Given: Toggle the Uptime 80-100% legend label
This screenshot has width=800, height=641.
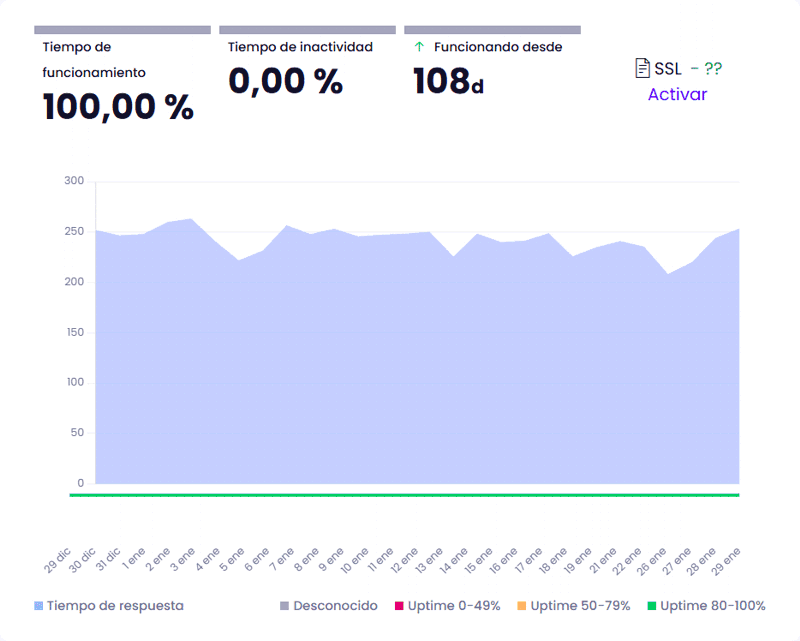Looking at the screenshot, I should coord(712,606).
